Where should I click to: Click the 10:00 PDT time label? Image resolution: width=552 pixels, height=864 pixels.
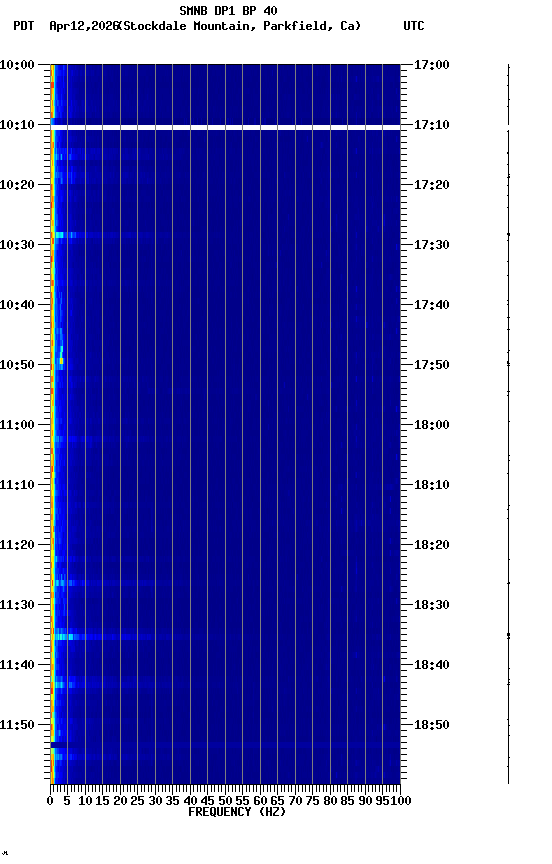(x=17, y=65)
